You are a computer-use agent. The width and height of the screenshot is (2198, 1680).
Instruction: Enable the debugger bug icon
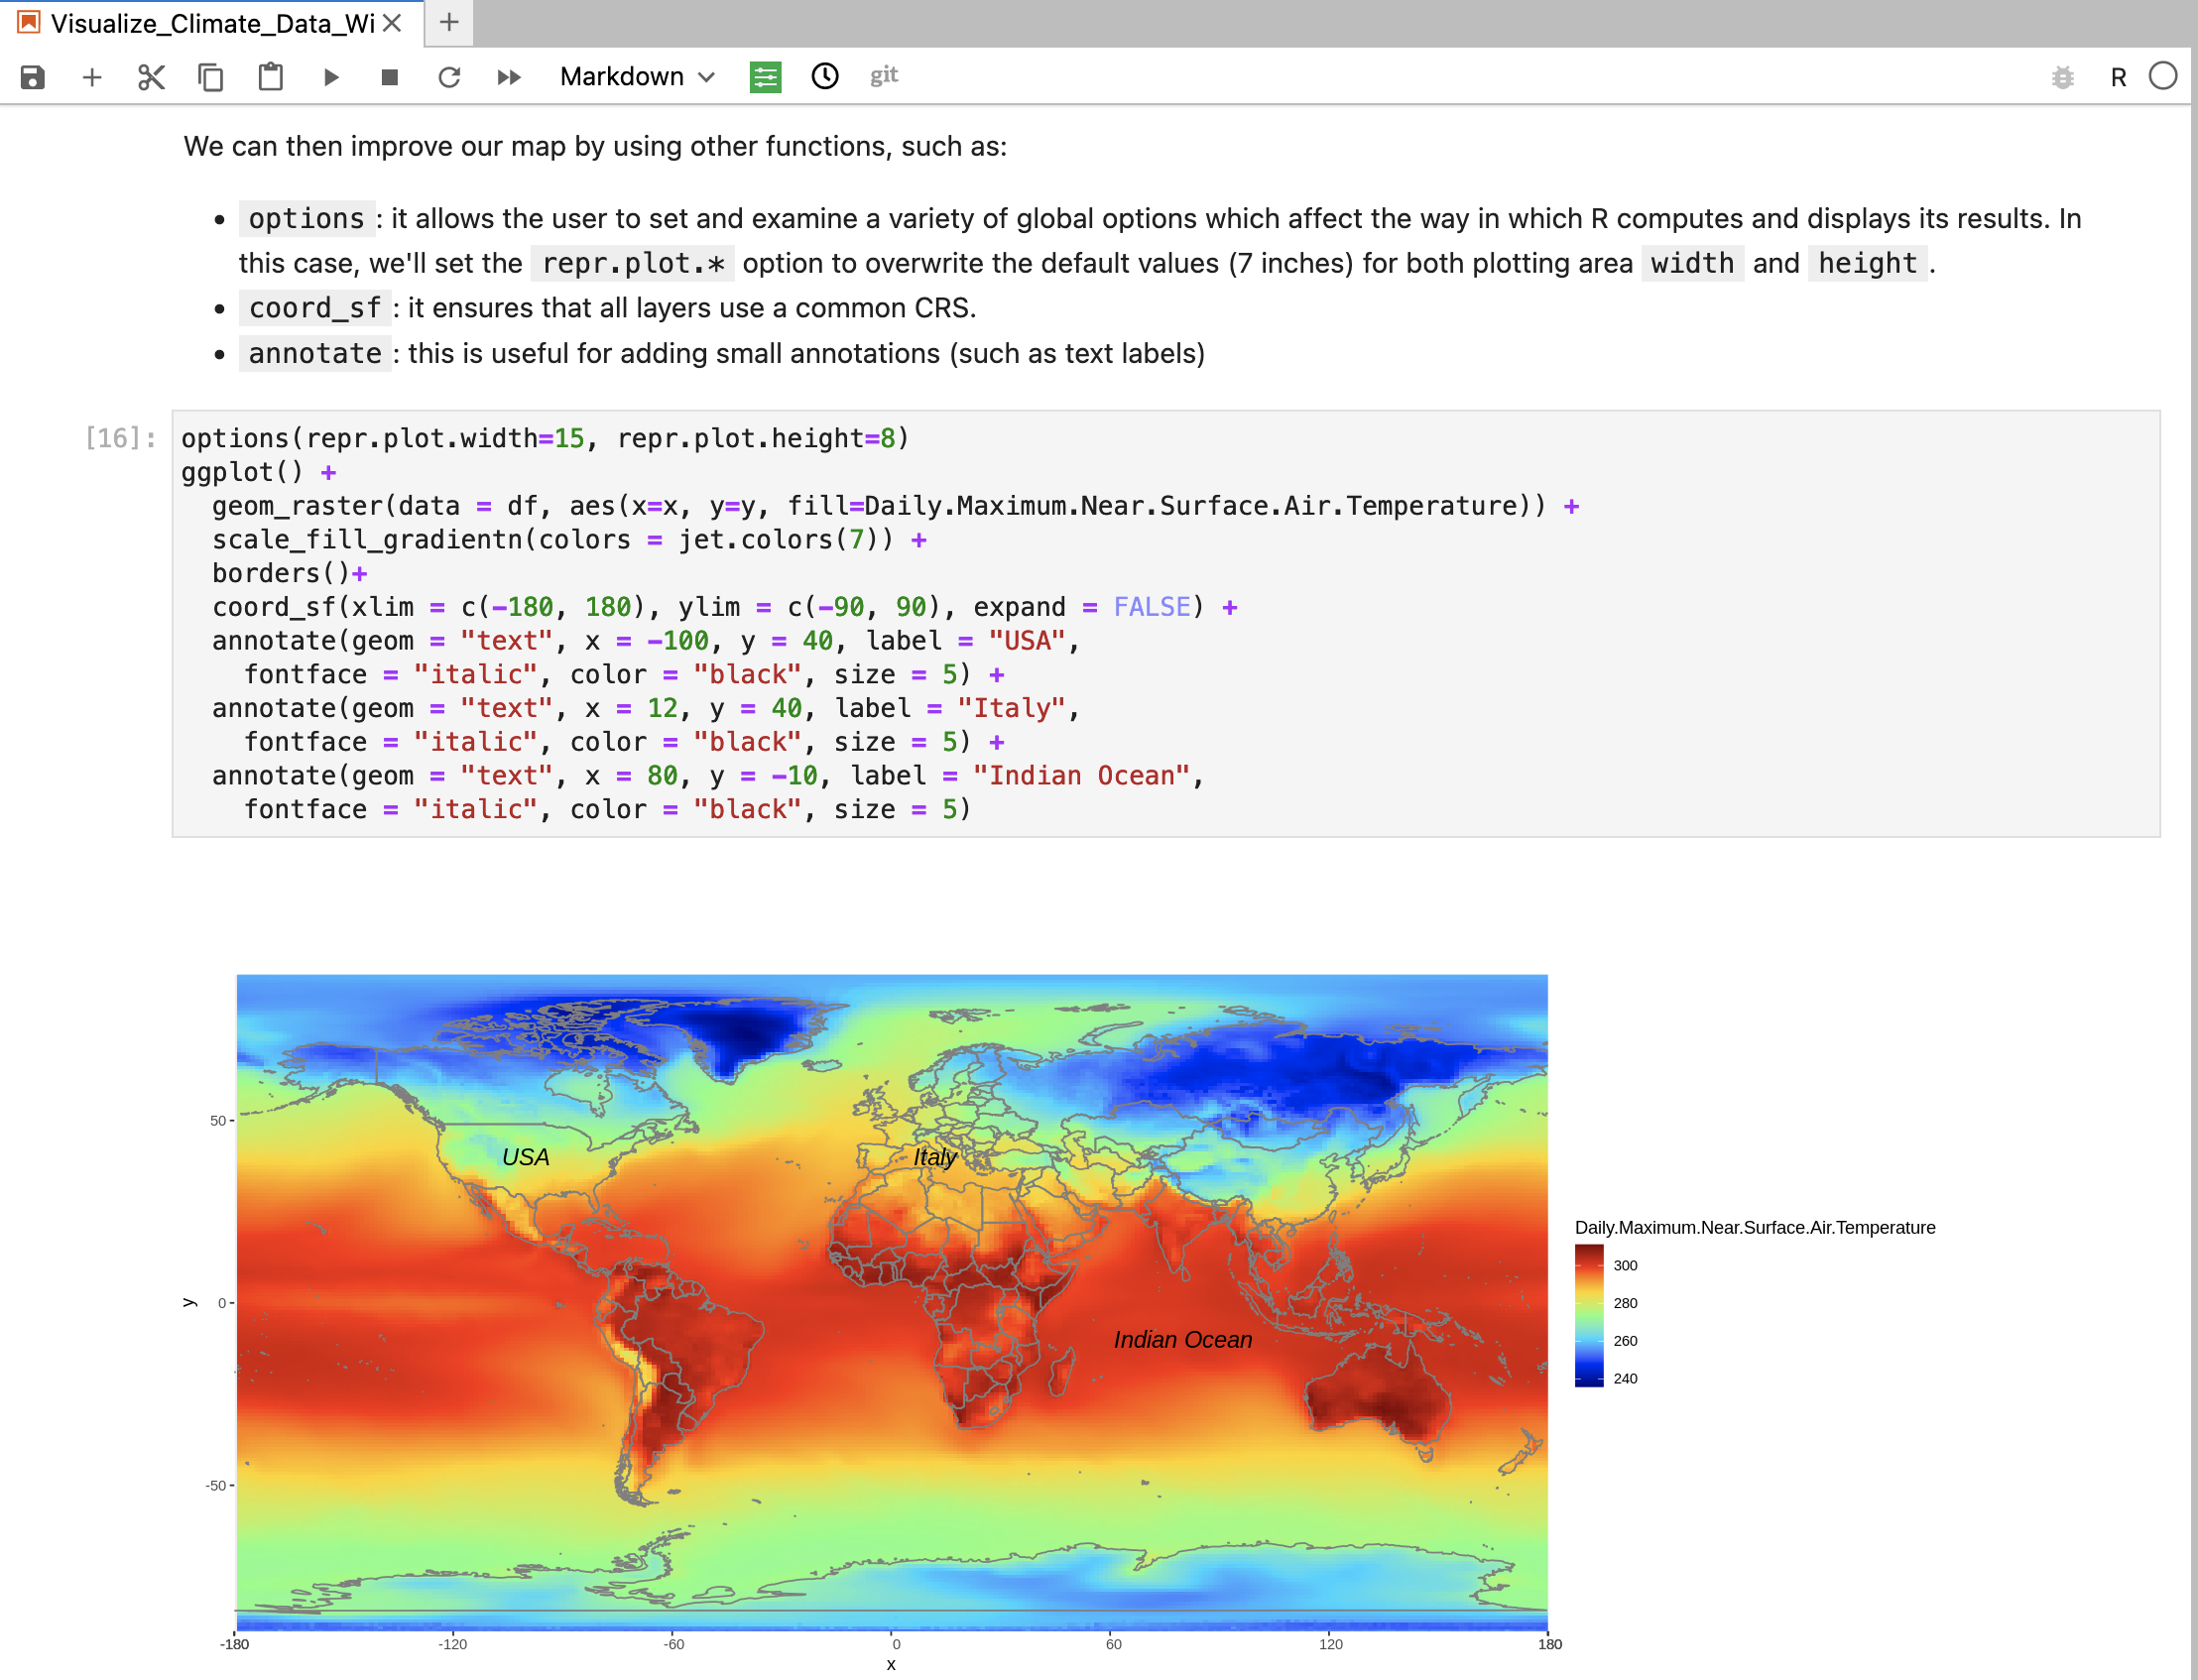pyautogui.click(x=2062, y=77)
